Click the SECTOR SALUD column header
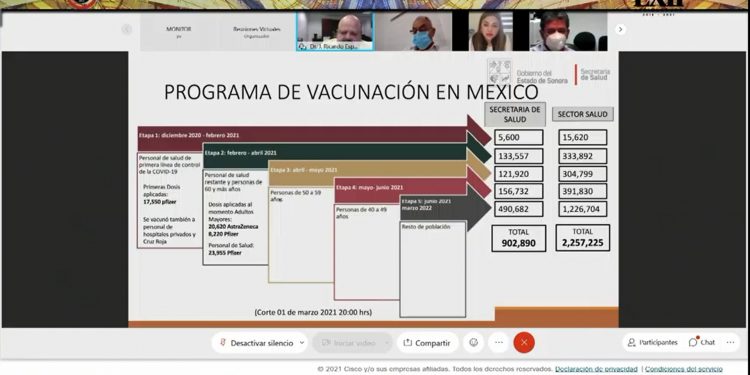 (583, 114)
